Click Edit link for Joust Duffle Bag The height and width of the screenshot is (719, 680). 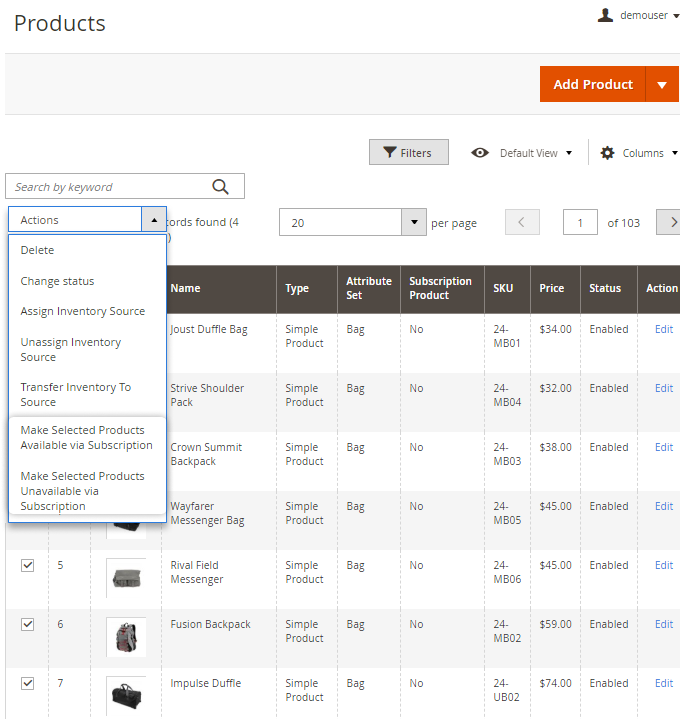pos(664,329)
